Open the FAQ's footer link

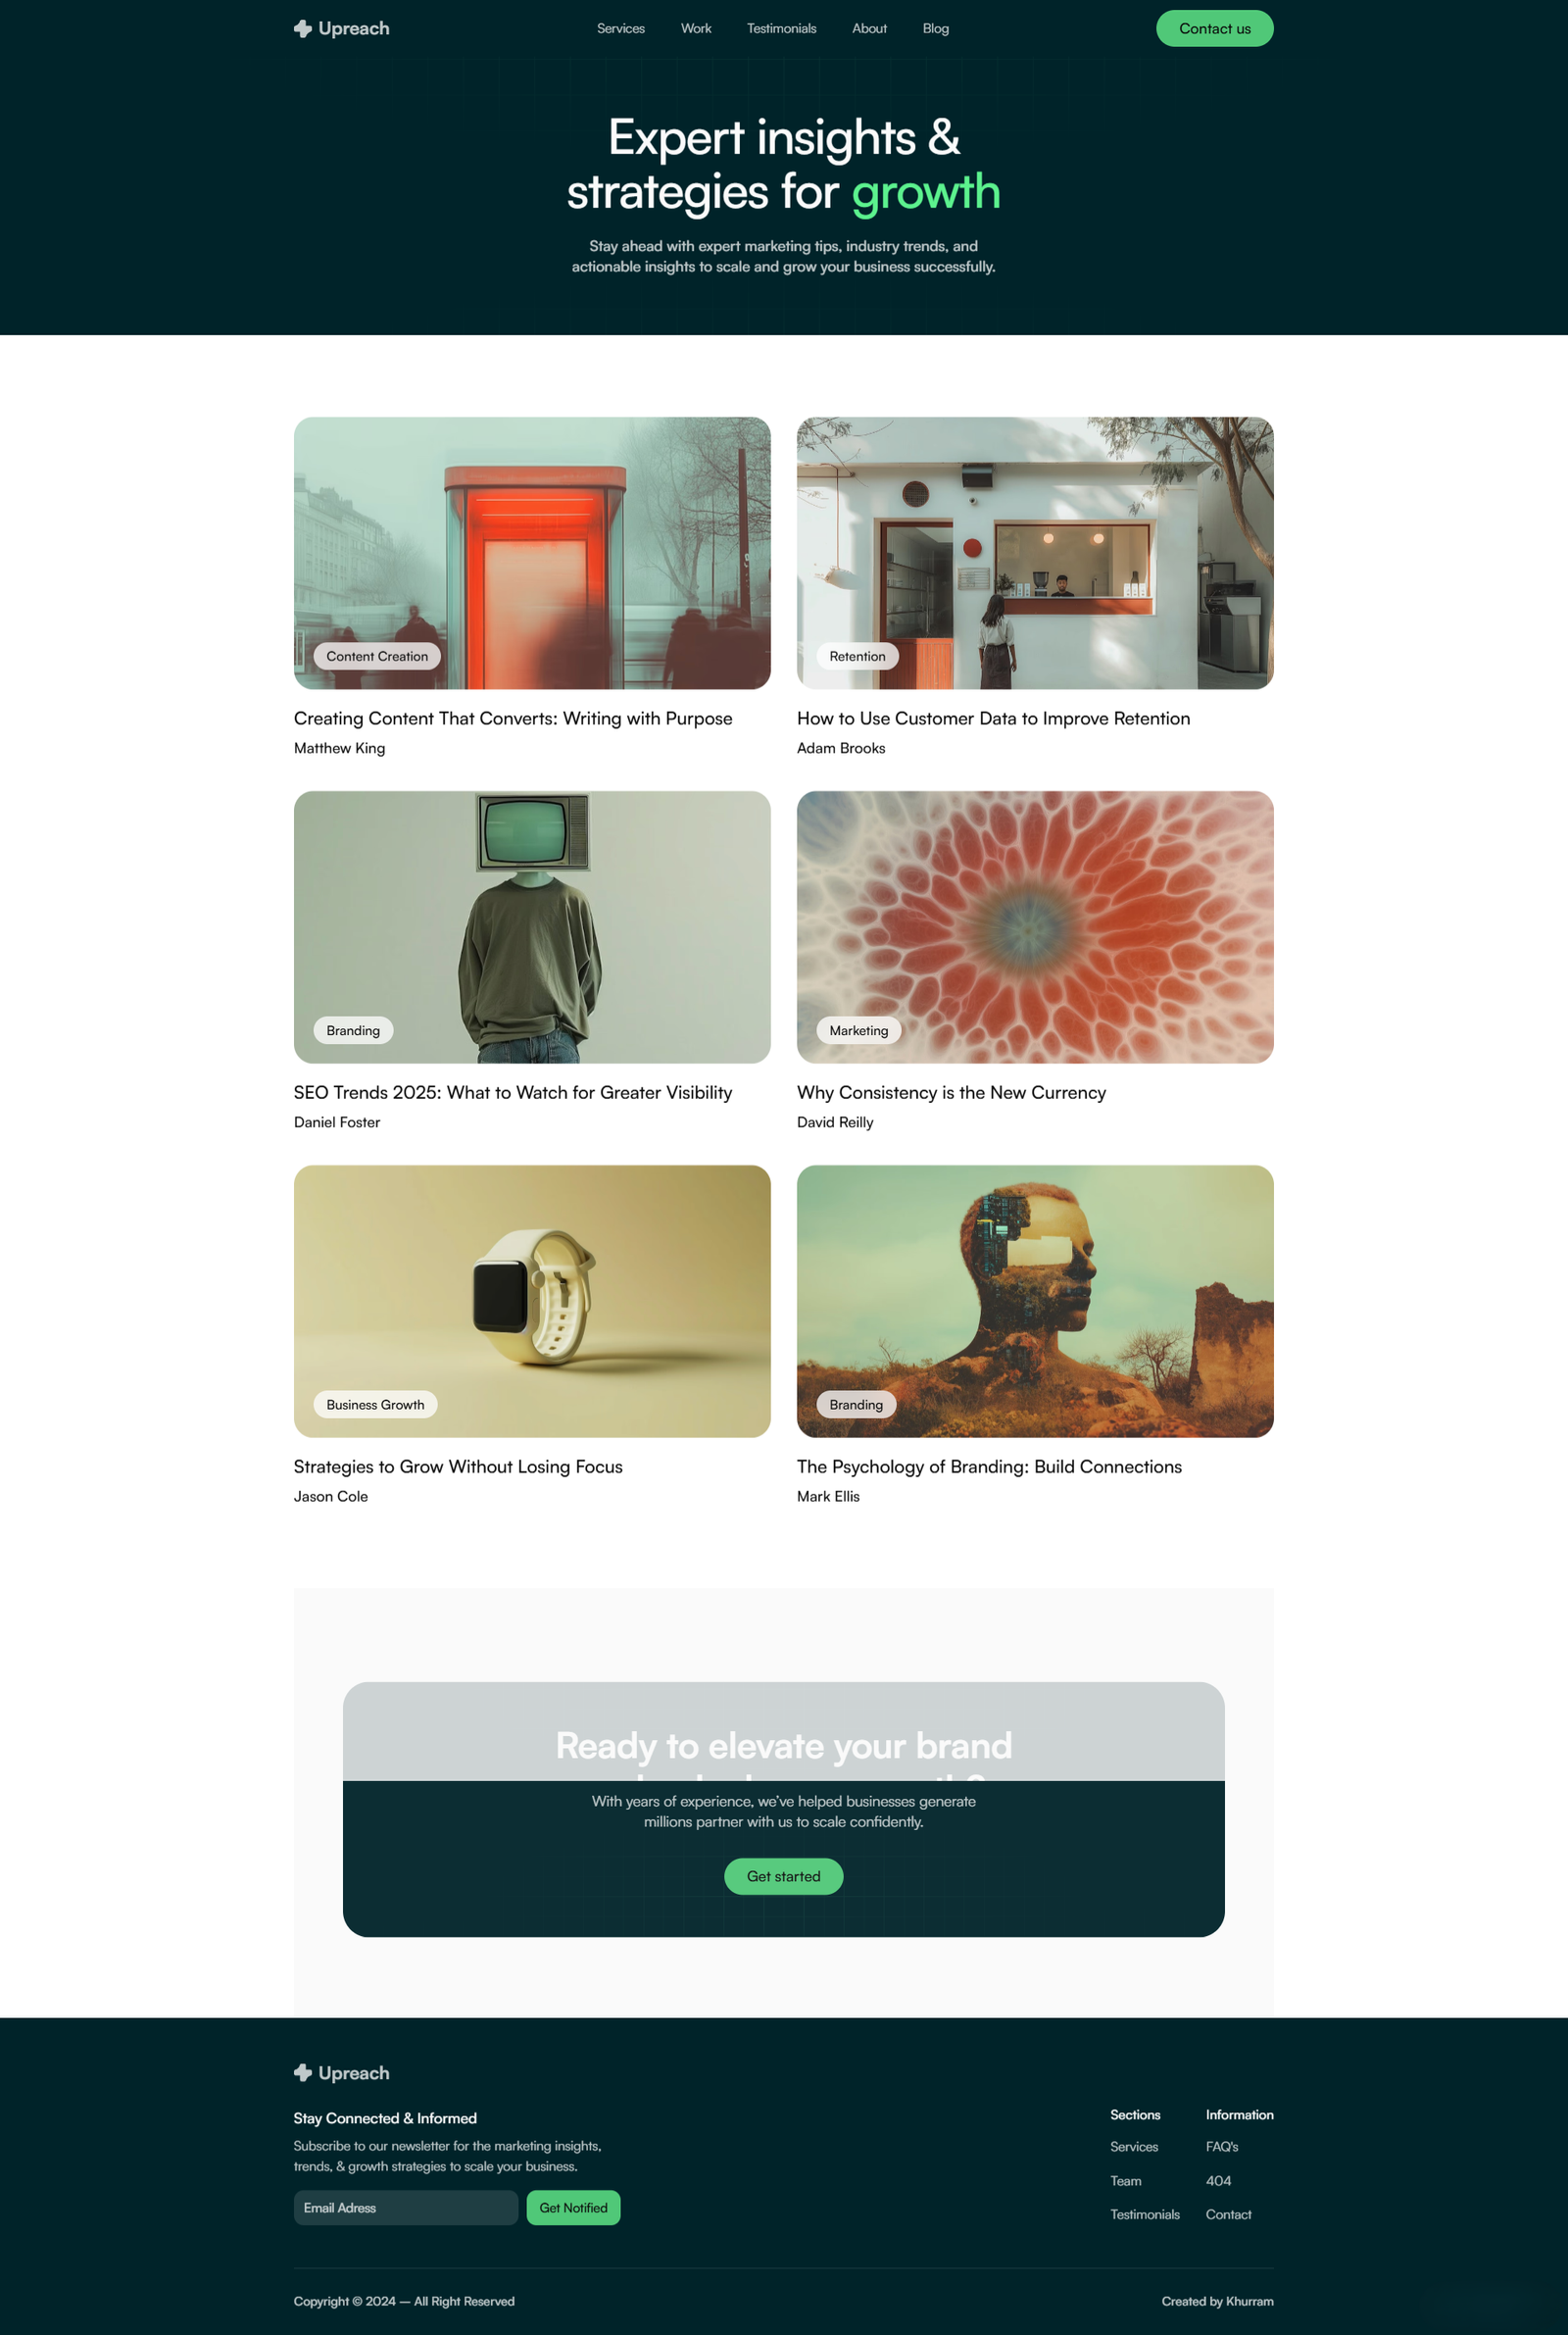coord(1221,2147)
